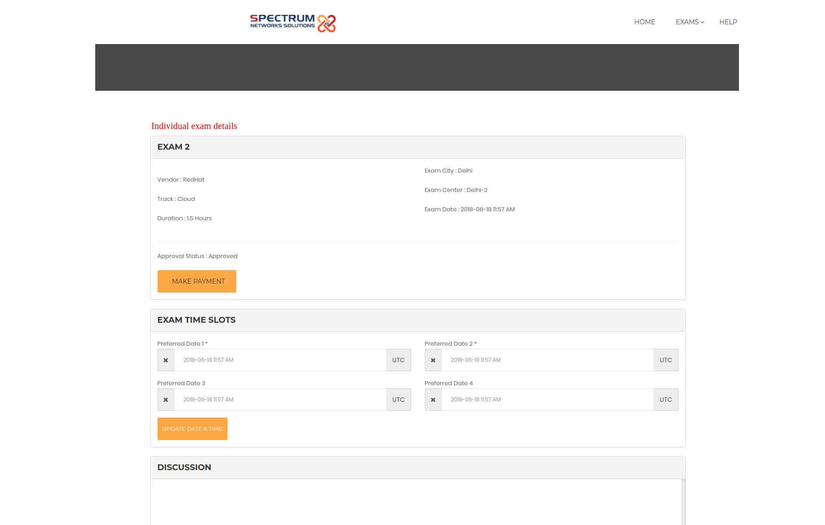Click UTC addon of Preferred Date 3
Image resolution: width=825 pixels, height=525 pixels.
click(399, 400)
